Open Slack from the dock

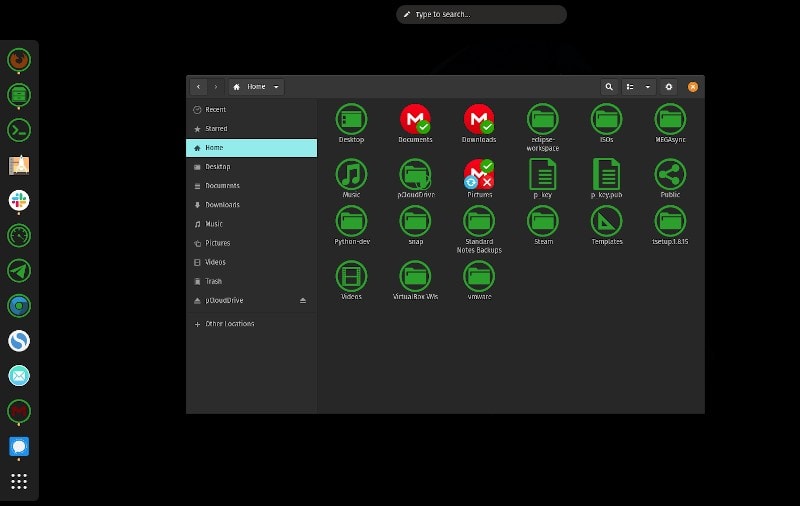pyautogui.click(x=19, y=200)
